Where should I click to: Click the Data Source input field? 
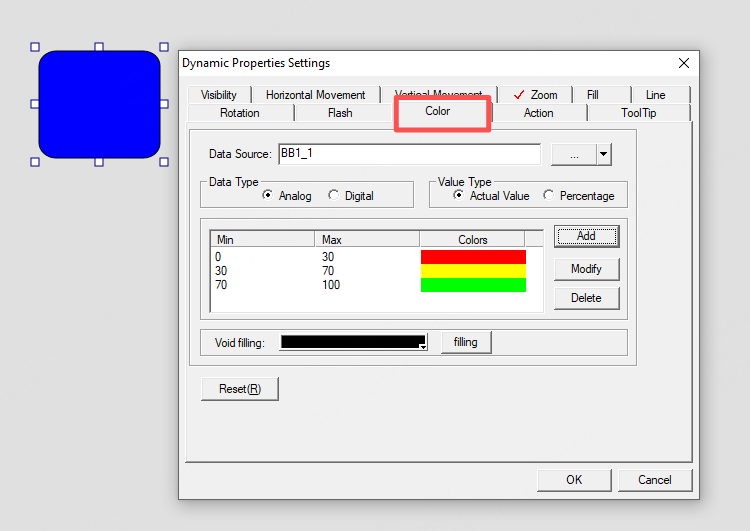pyautogui.click(x=409, y=154)
